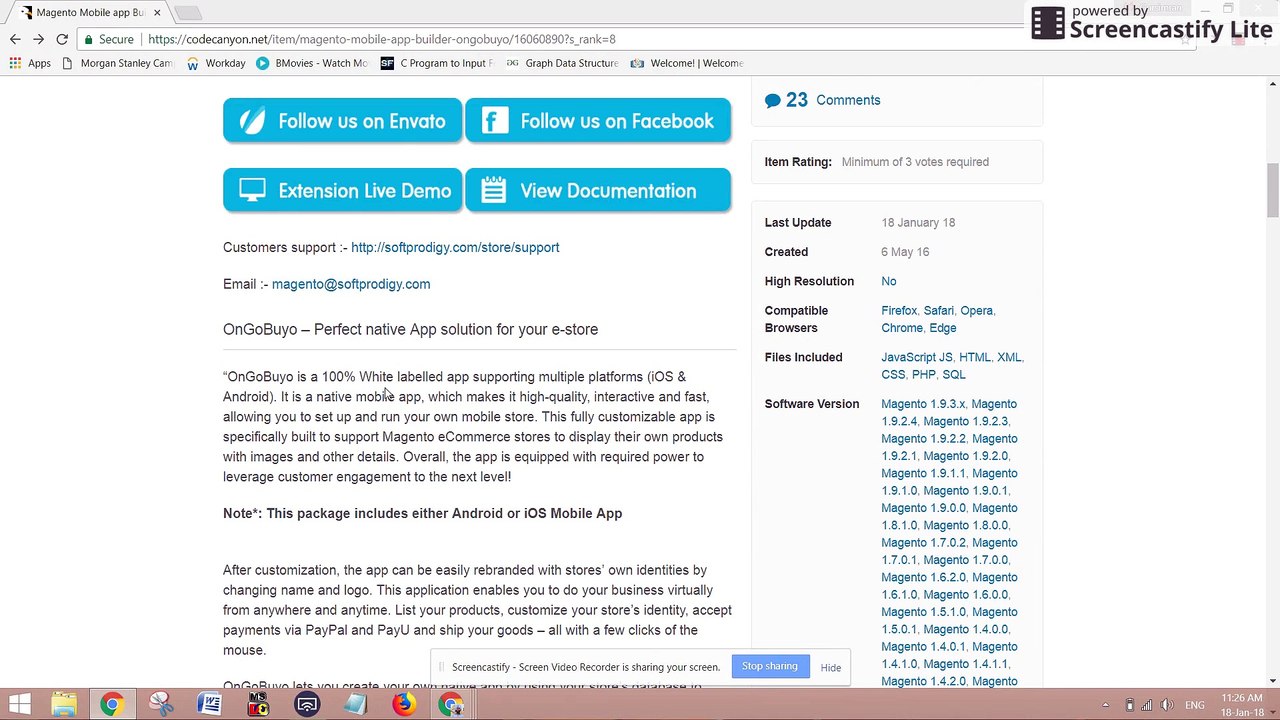Stop sharing the screen recording
The width and height of the screenshot is (1280, 720).
[x=770, y=667]
